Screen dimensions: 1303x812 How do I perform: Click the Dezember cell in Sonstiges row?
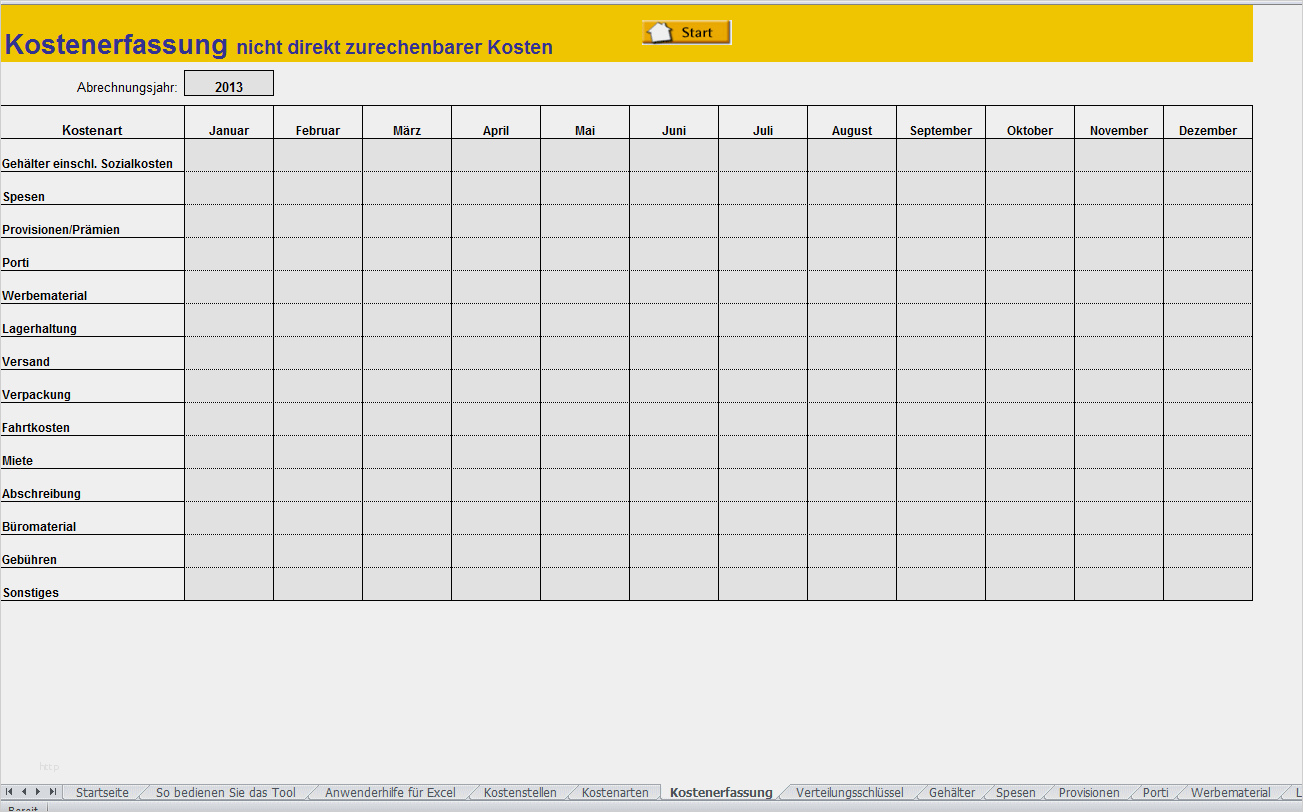[1207, 584]
